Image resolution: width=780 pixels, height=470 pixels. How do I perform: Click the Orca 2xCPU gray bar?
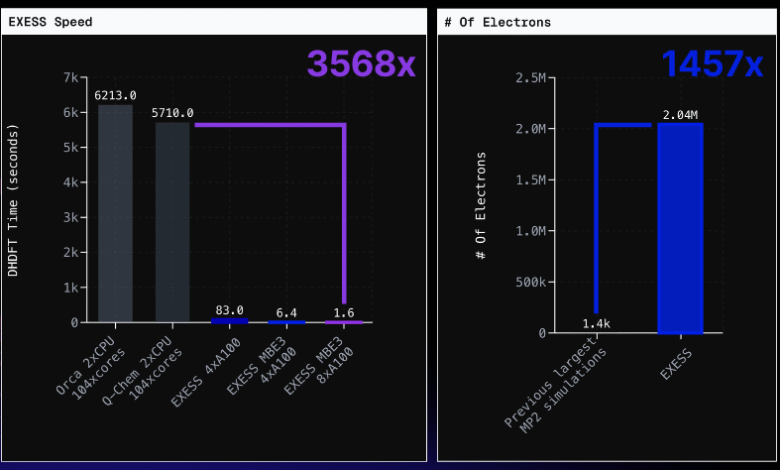115,213
